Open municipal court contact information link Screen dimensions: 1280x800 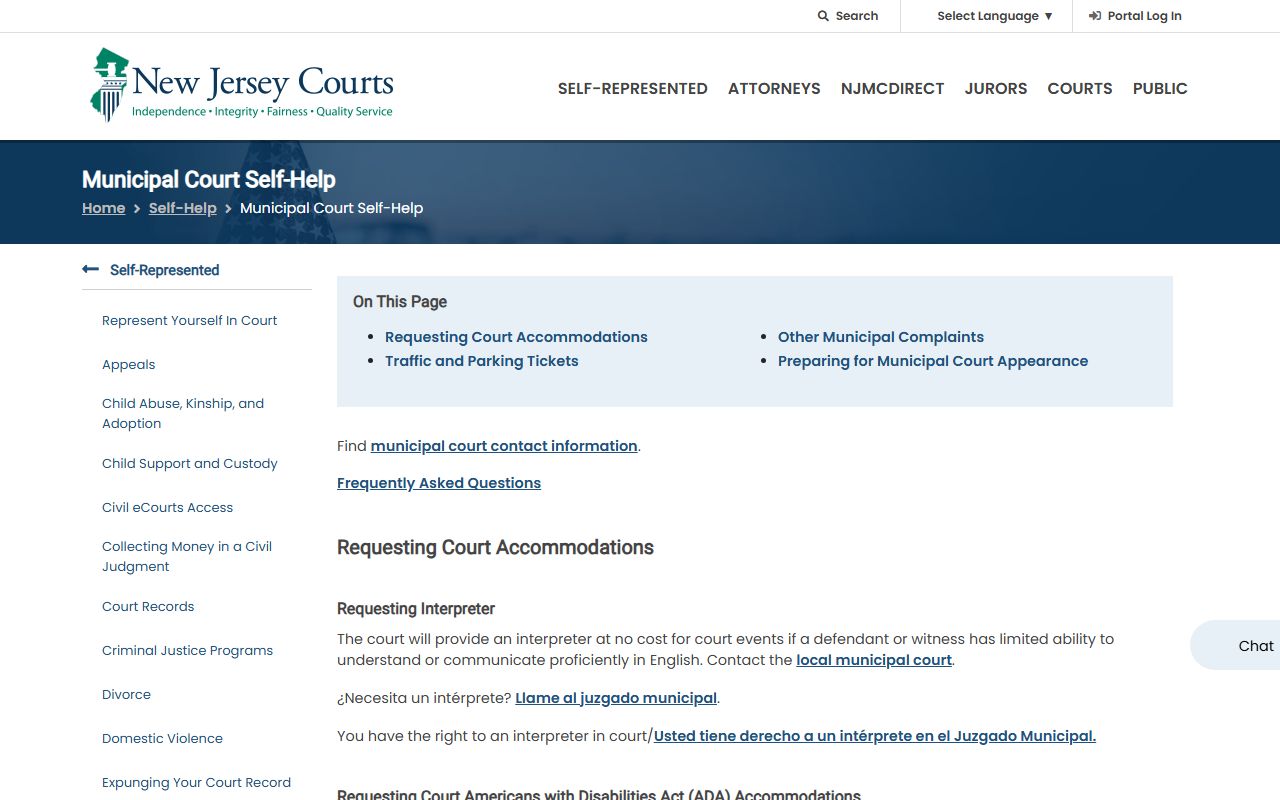[x=504, y=446]
